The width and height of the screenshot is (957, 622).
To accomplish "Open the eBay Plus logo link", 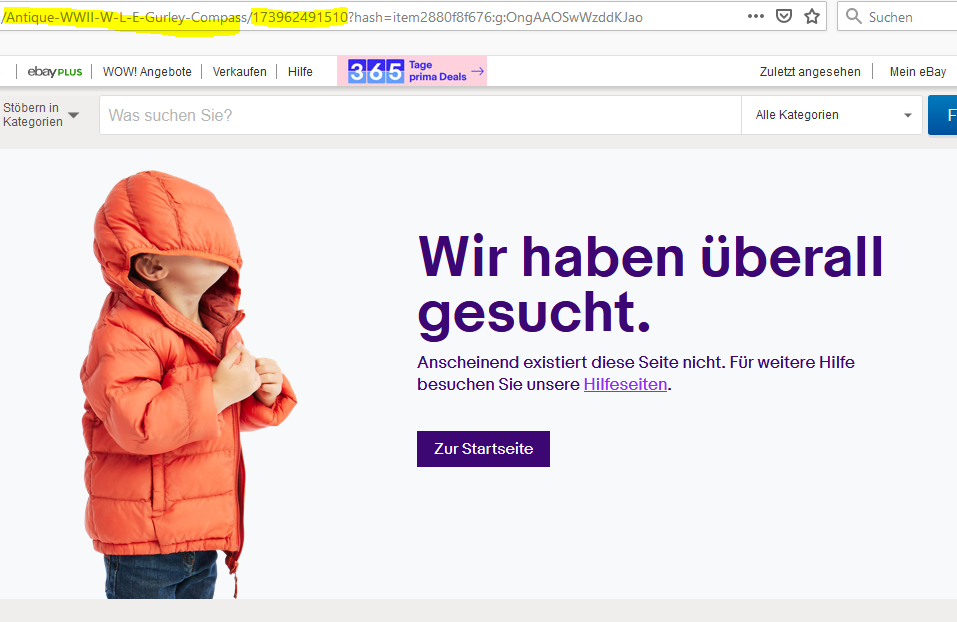I will point(54,72).
